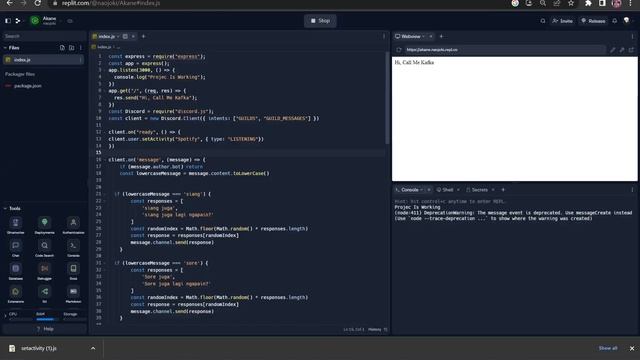Switch to the Shell tab

445,190
